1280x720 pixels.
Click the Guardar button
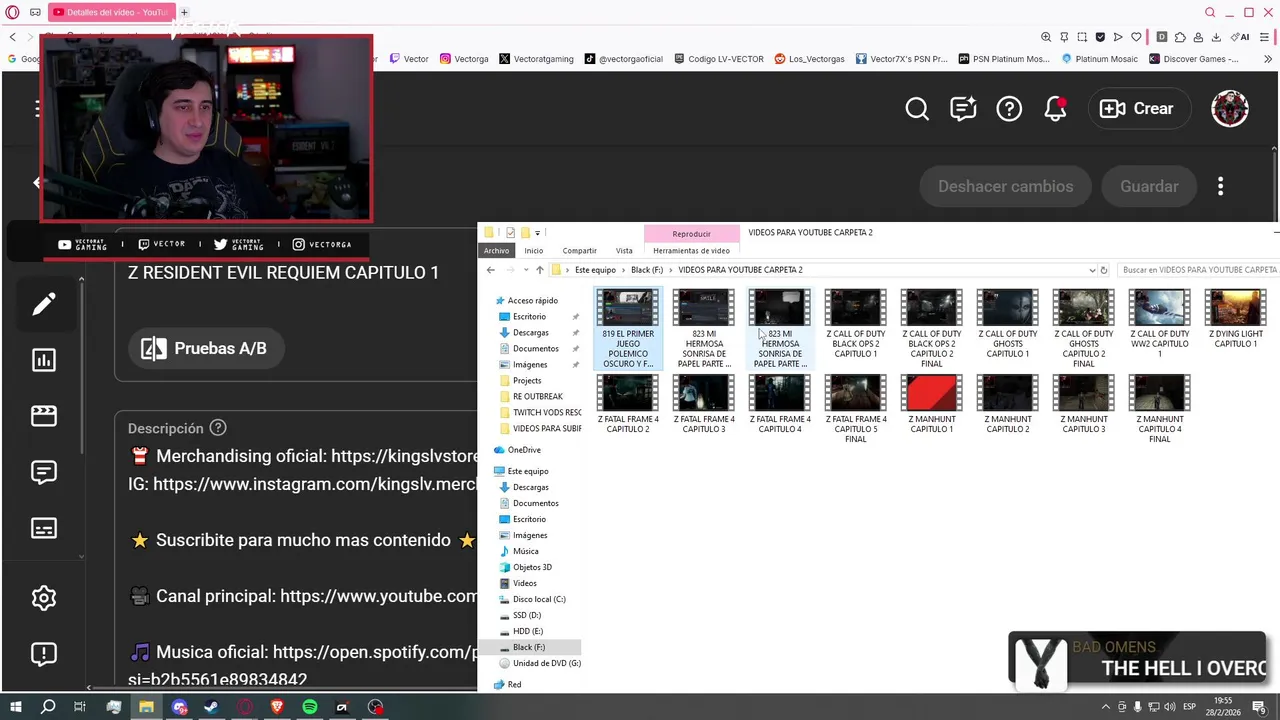1149,186
